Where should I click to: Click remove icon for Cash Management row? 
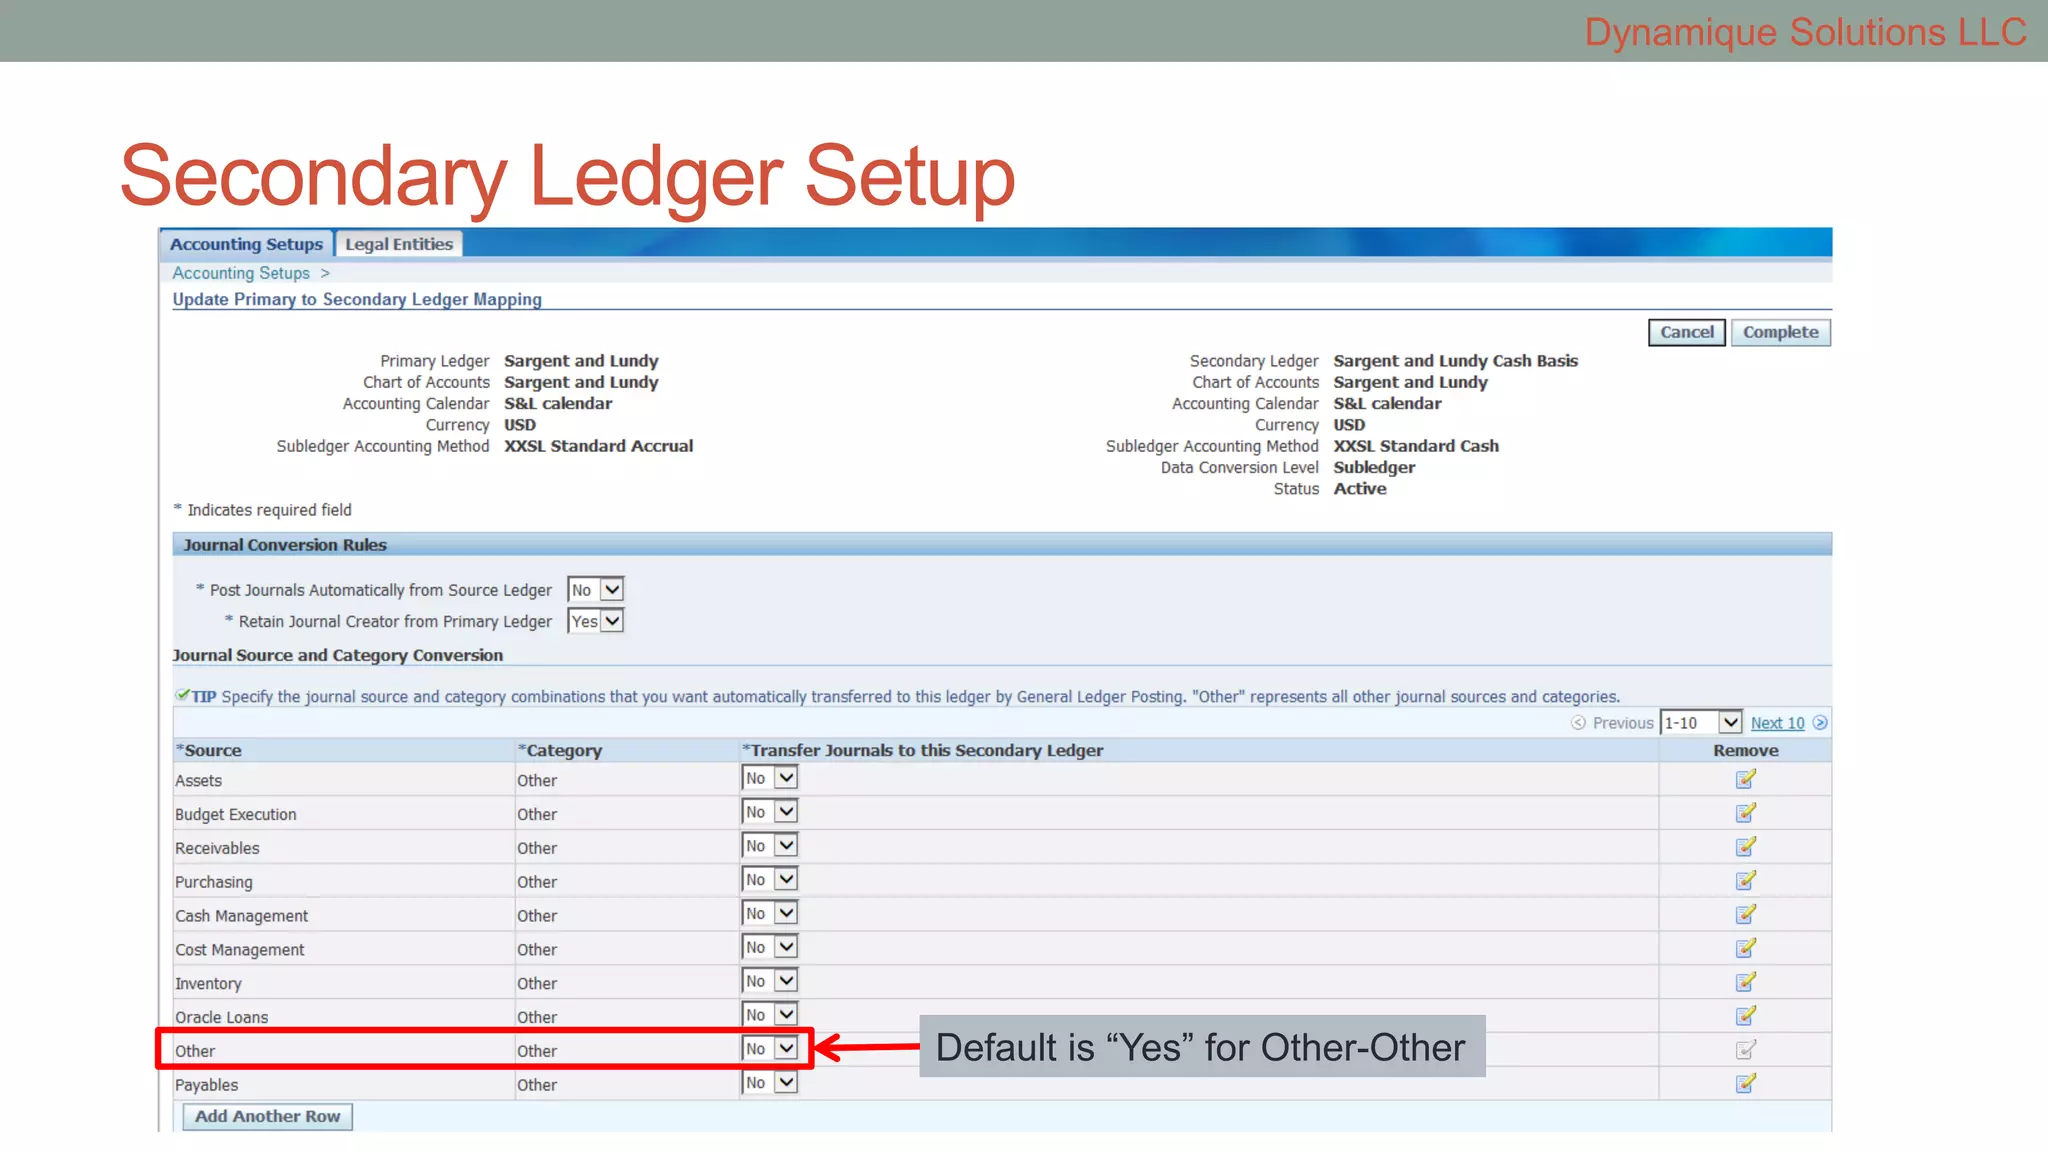(x=1745, y=915)
